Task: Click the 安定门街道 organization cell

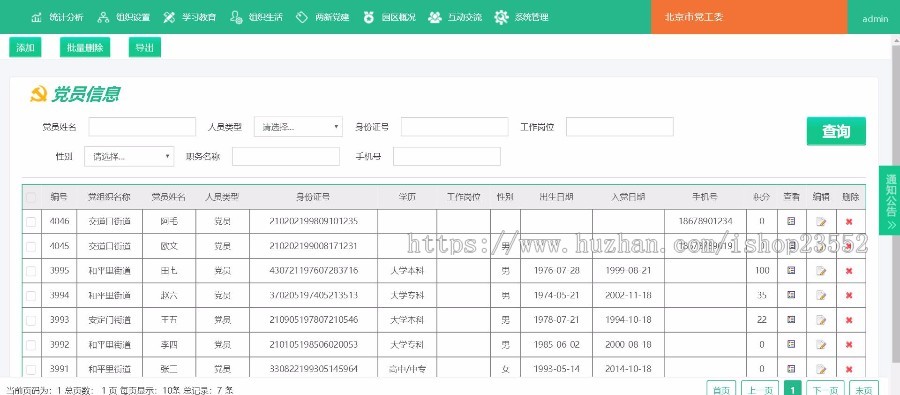Action: pyautogui.click(x=109, y=320)
